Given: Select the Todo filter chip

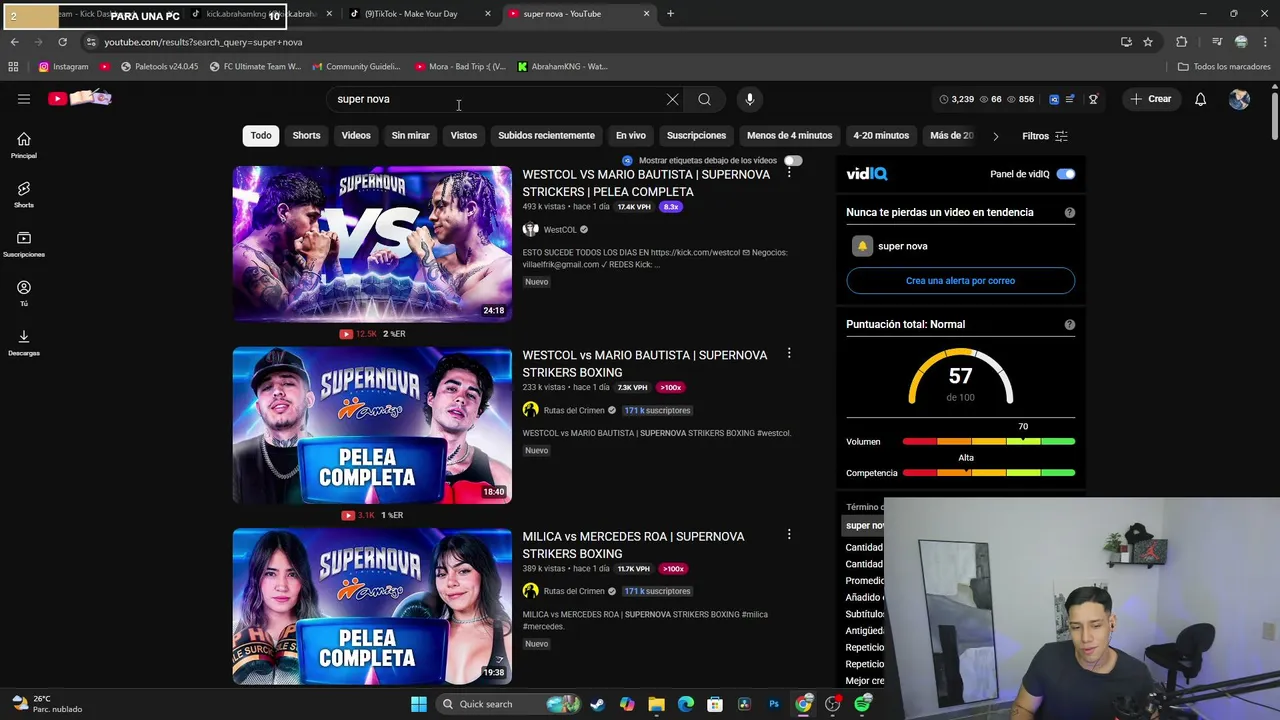Looking at the screenshot, I should (x=261, y=135).
